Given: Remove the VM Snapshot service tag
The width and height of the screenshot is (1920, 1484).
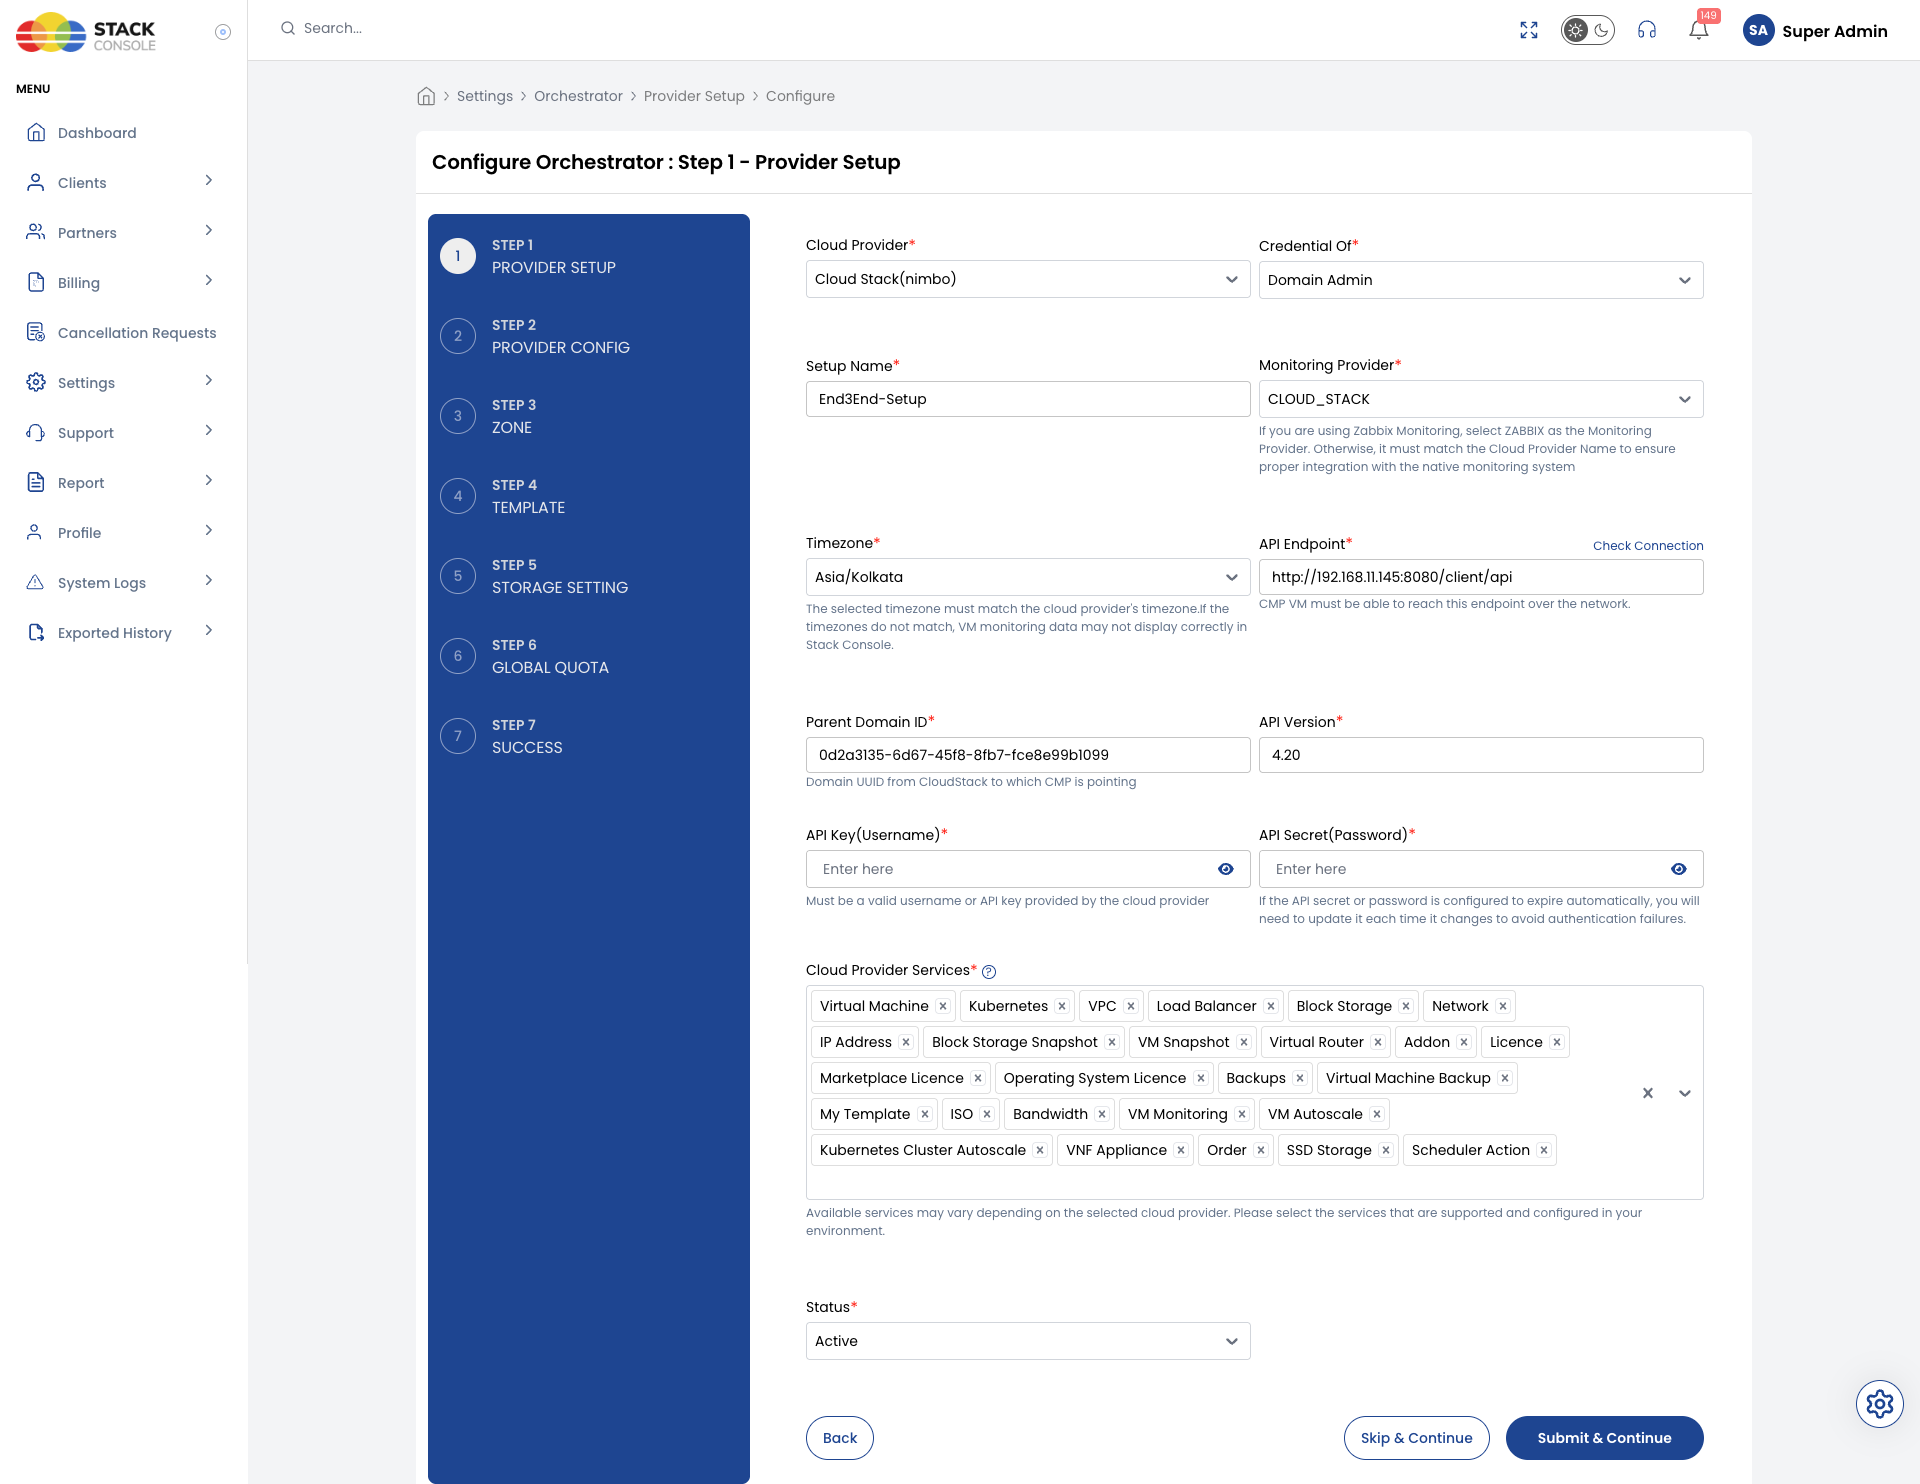Looking at the screenshot, I should tap(1244, 1042).
